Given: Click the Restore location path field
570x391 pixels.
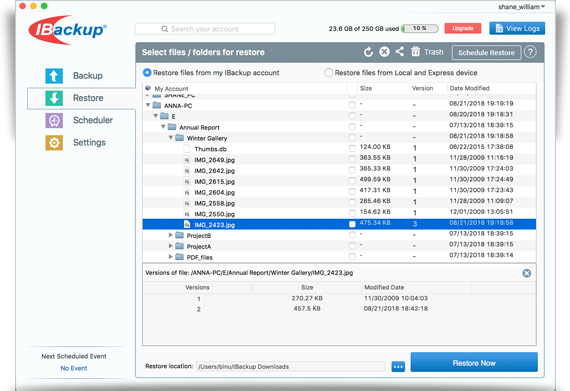Looking at the screenshot, I should click(291, 367).
